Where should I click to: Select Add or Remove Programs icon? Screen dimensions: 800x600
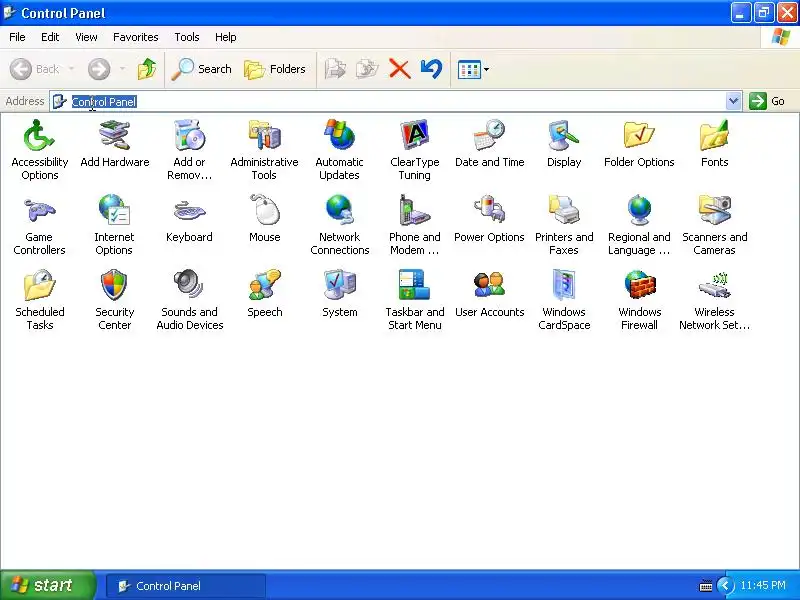tap(189, 136)
